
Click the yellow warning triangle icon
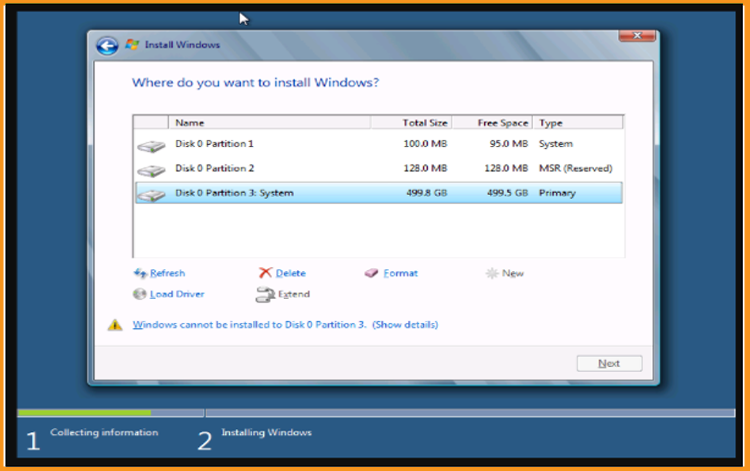(x=115, y=325)
